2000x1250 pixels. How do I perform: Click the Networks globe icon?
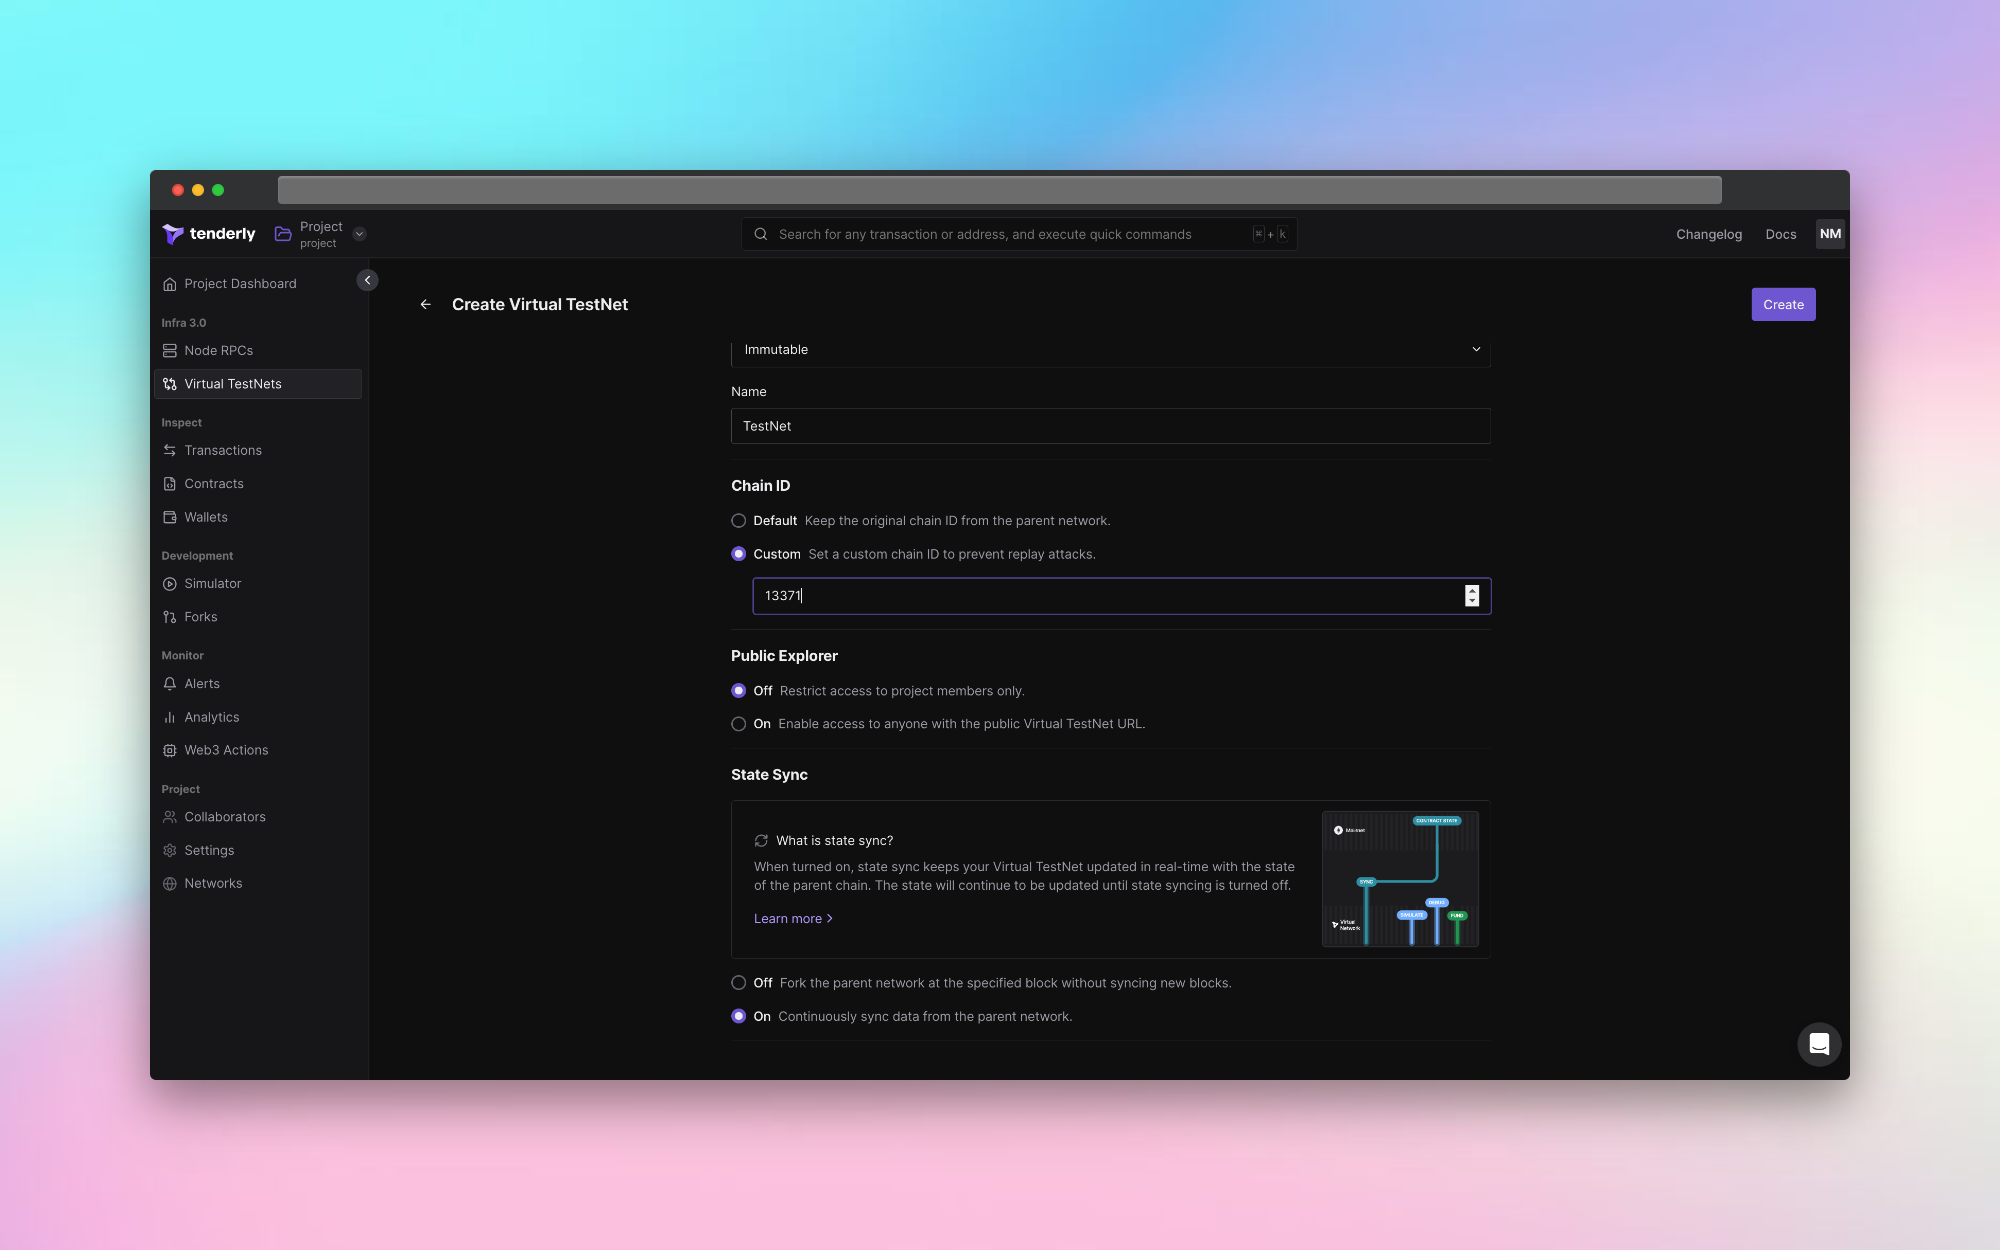170,884
